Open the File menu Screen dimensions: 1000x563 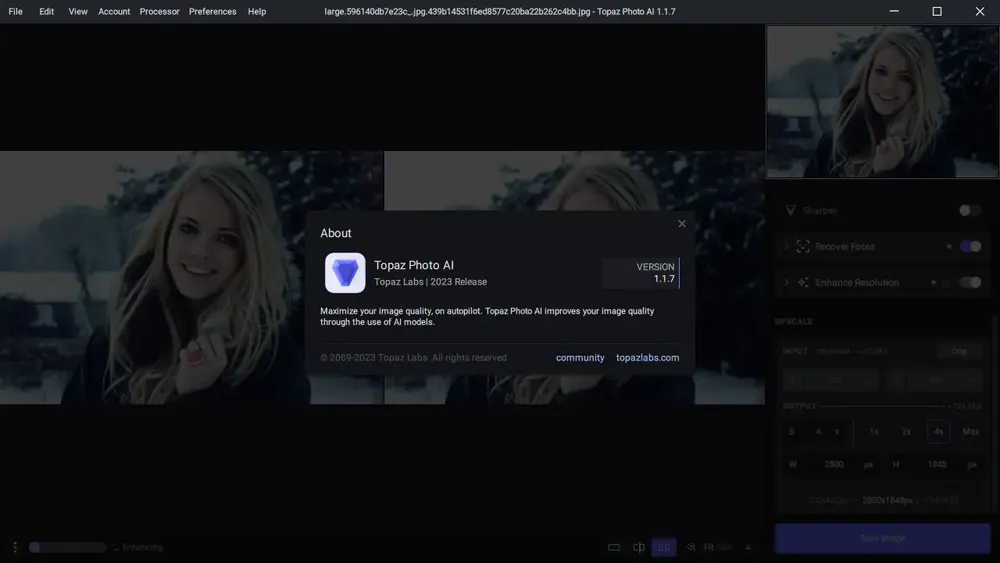pos(15,11)
